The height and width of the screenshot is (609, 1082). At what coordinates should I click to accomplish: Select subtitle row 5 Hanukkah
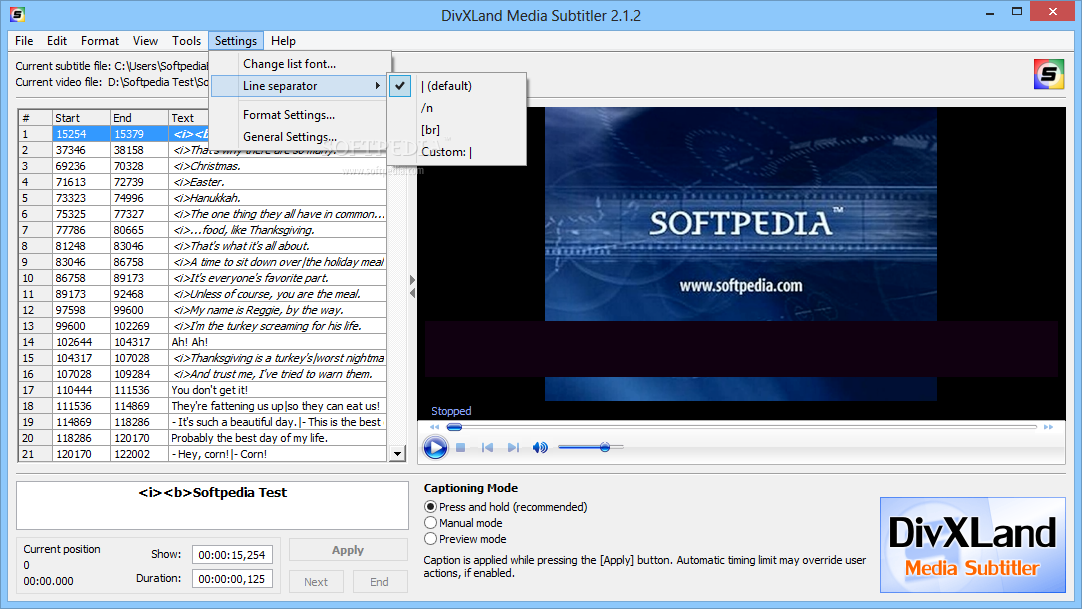(202, 198)
